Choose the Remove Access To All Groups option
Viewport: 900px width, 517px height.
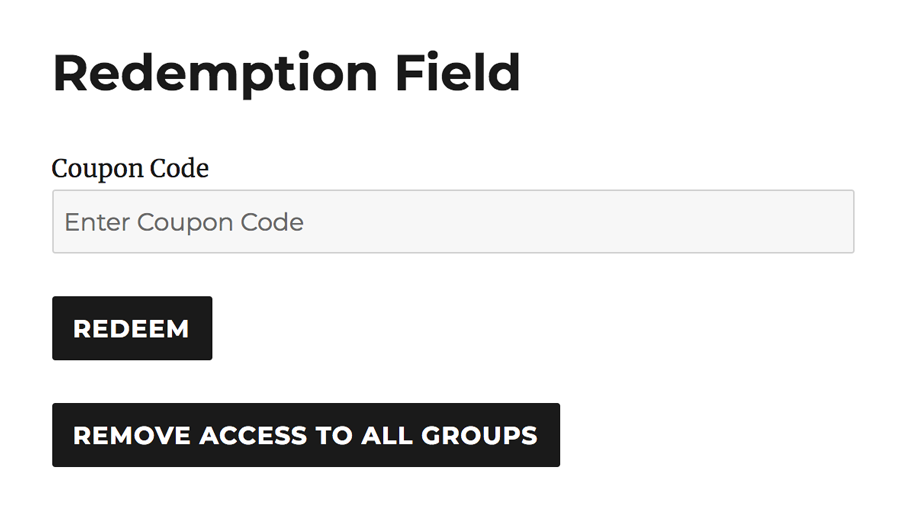pyautogui.click(x=305, y=435)
